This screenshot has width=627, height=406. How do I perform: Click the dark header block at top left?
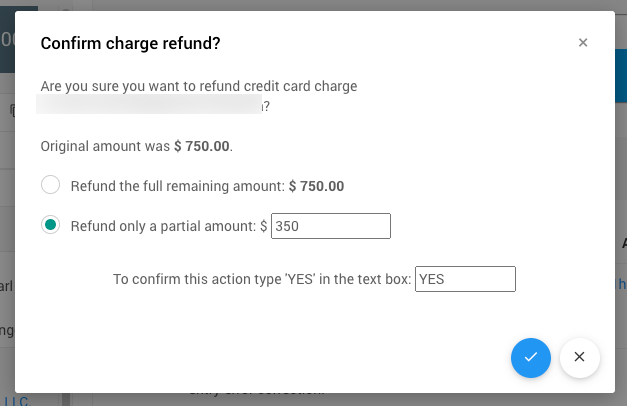(7, 40)
